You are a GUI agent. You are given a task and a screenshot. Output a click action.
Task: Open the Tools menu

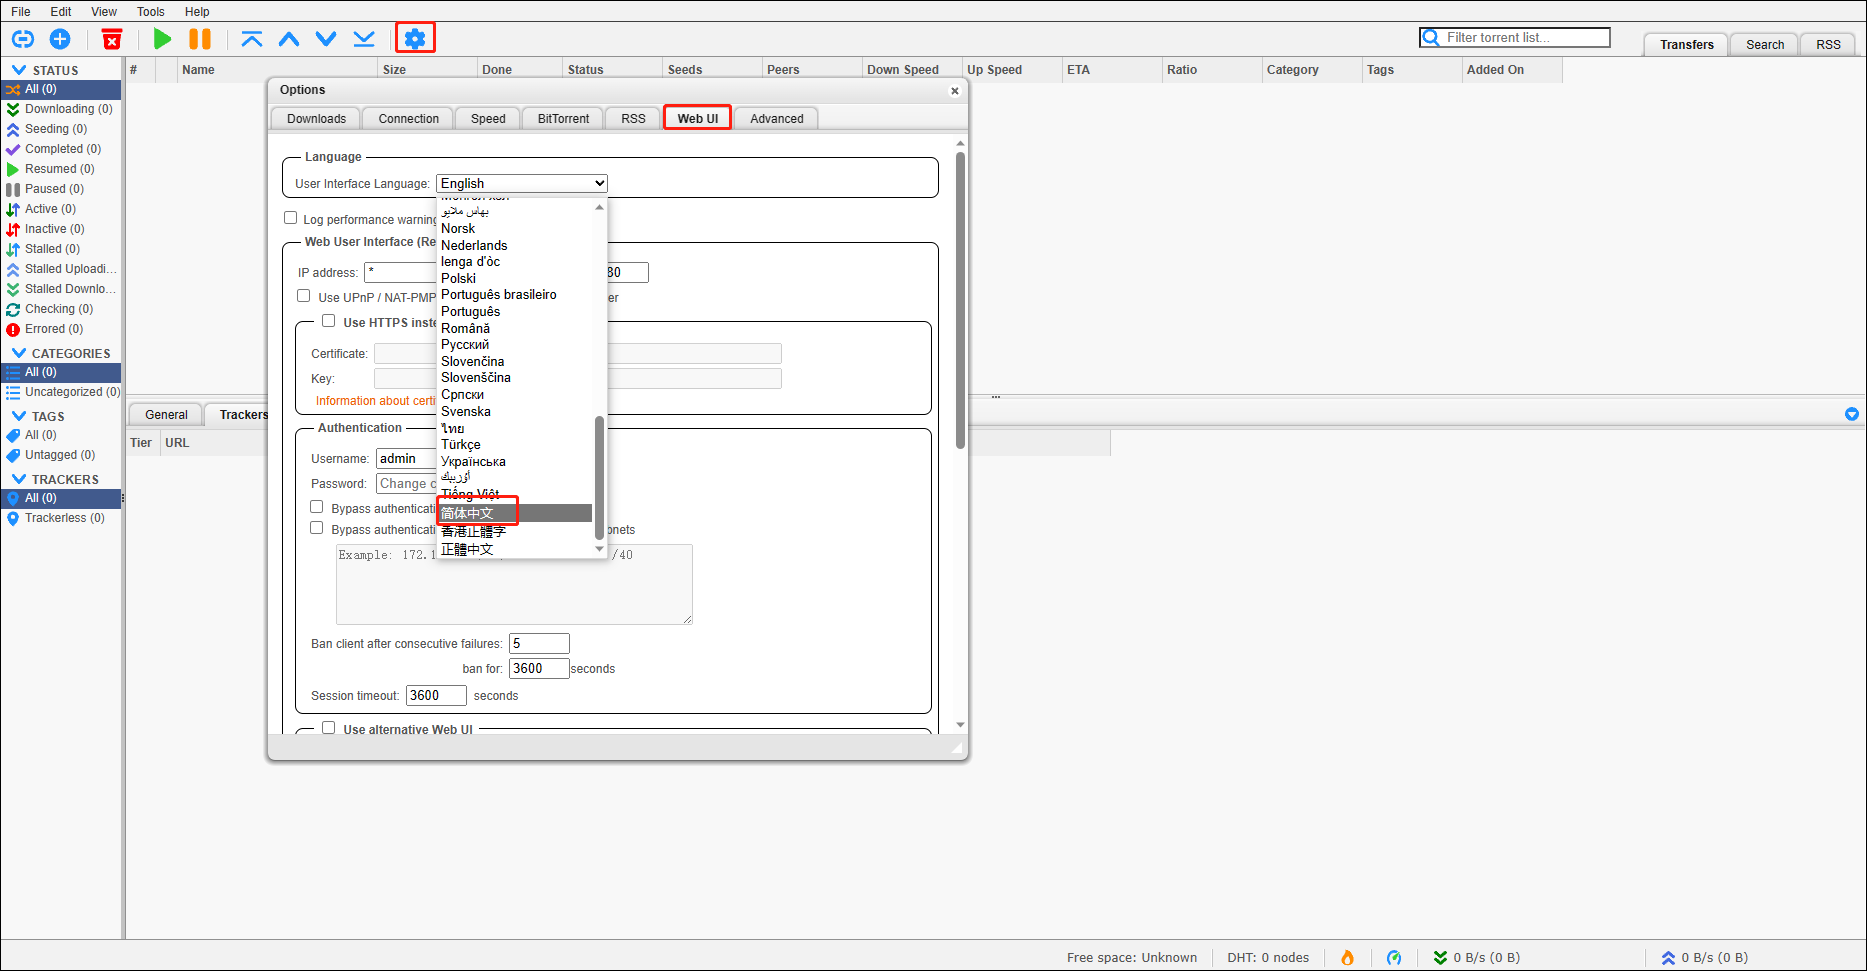click(x=151, y=12)
